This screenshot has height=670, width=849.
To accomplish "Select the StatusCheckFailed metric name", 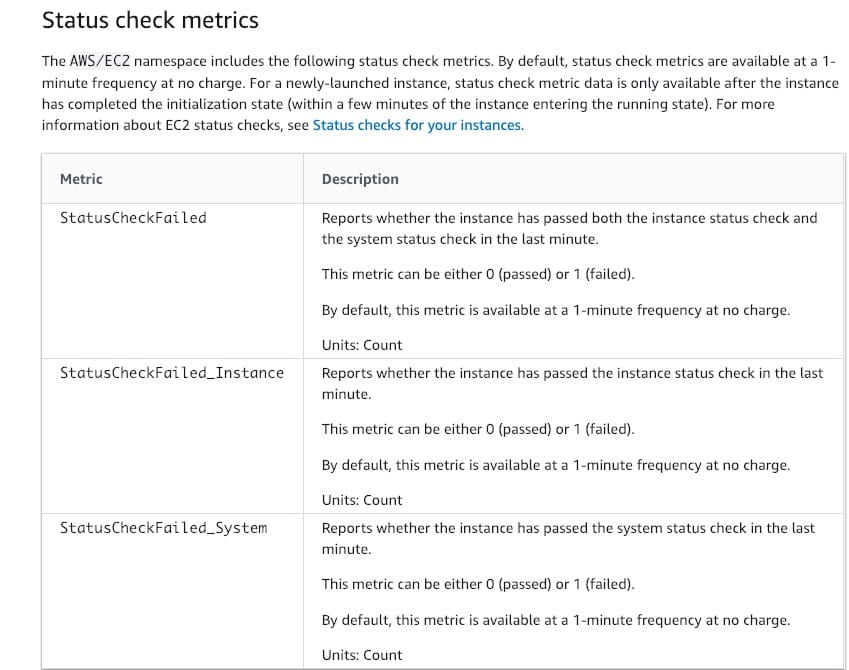I will (x=133, y=218).
